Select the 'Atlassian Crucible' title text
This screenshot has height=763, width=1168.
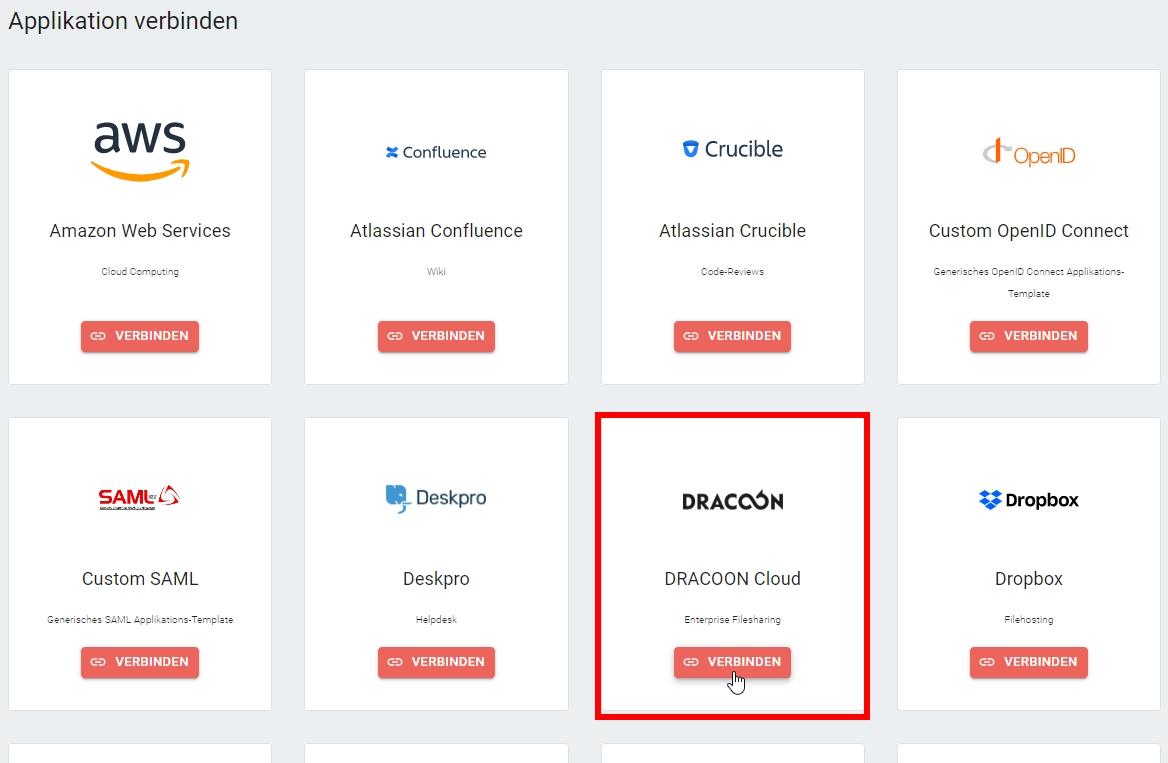(732, 231)
